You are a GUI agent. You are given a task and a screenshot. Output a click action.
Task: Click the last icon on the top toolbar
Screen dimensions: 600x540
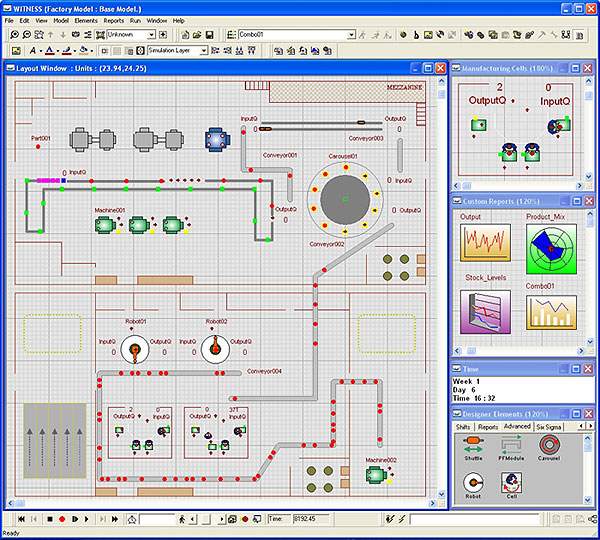[579, 35]
